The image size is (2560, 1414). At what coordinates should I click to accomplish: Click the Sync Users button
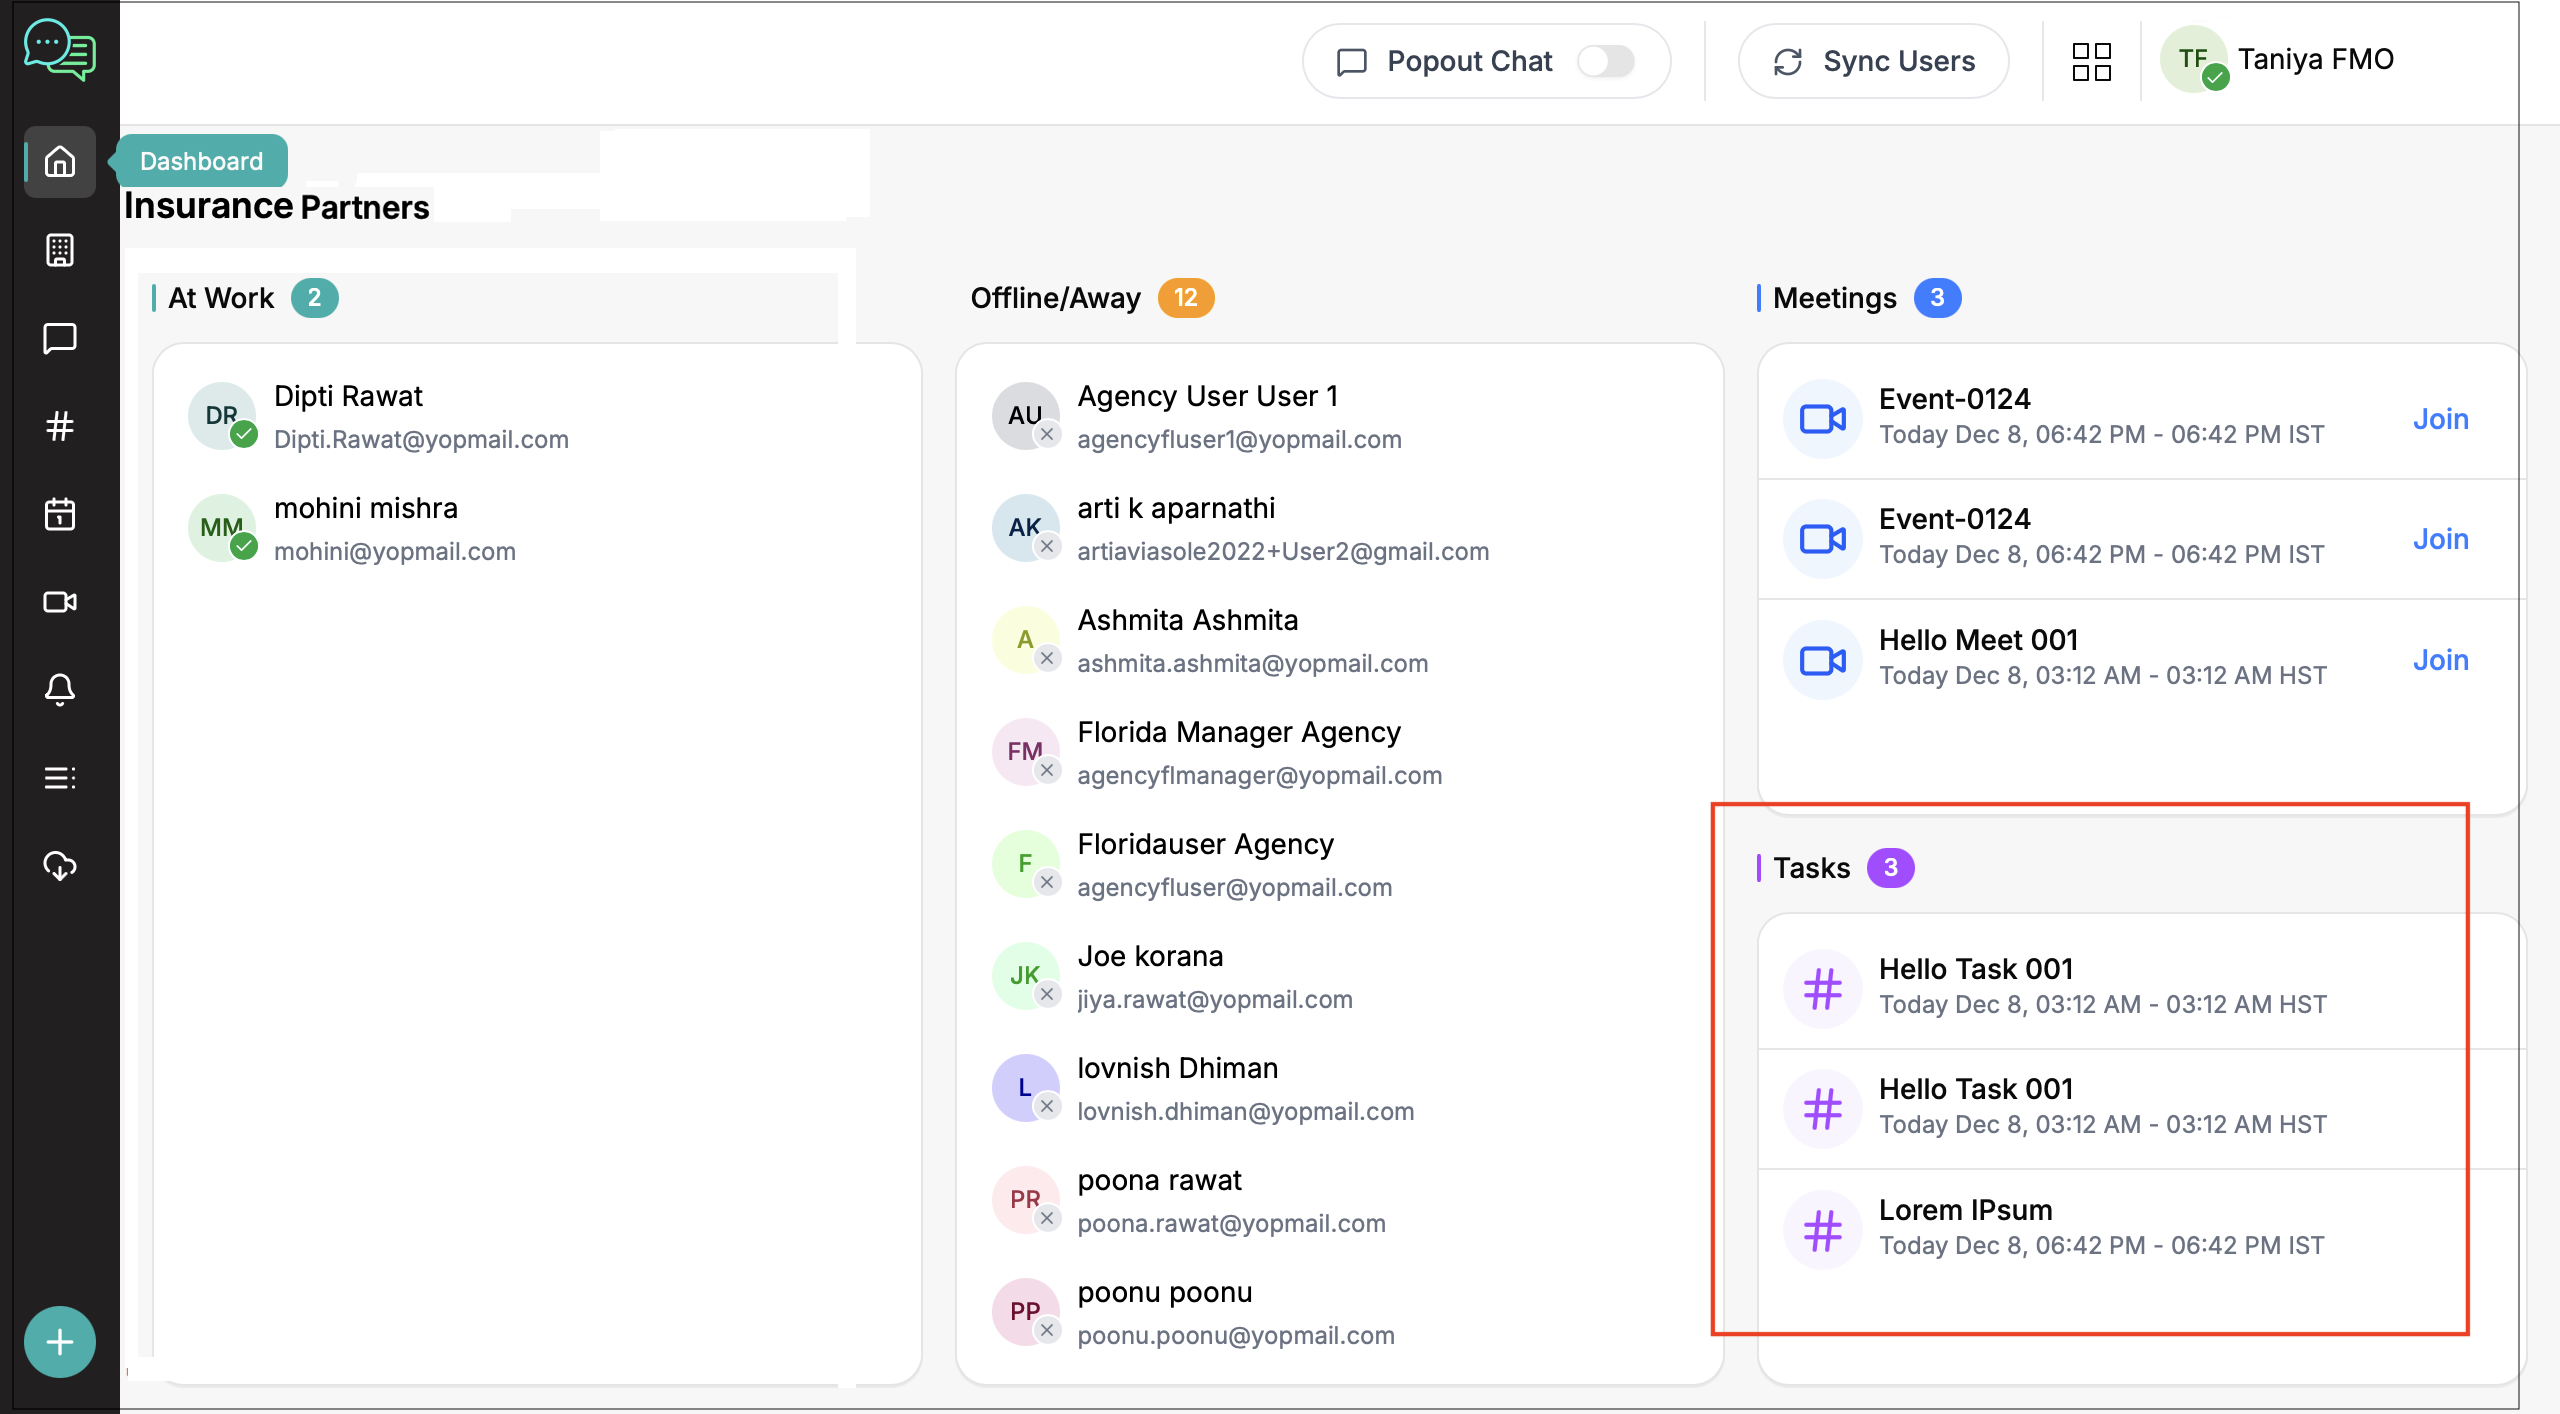coord(1873,61)
